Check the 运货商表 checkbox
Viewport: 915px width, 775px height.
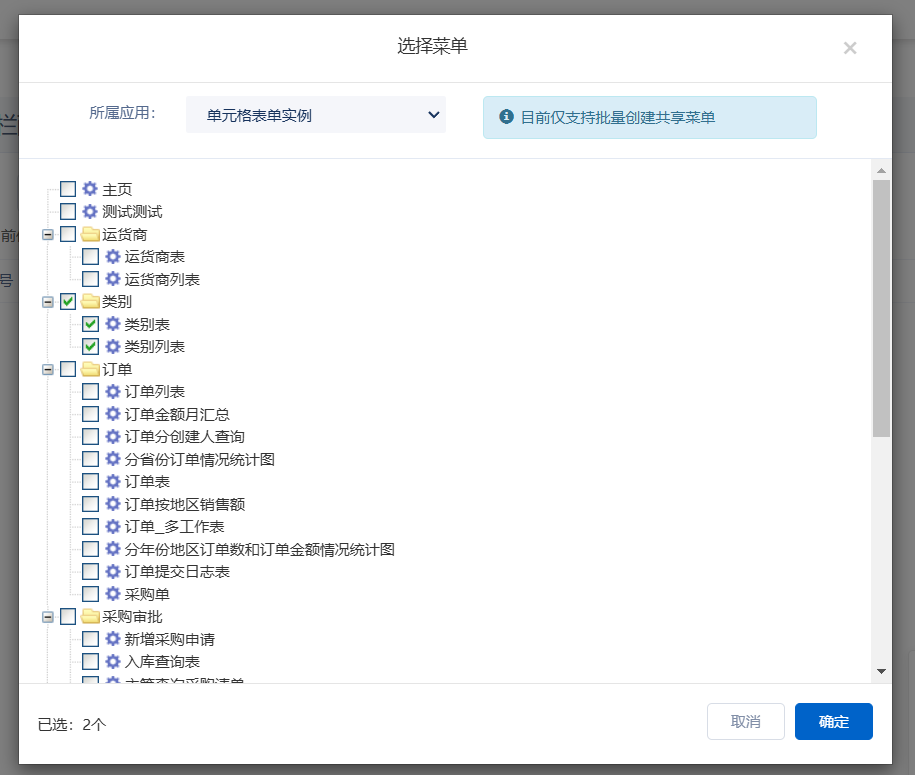pyautogui.click(x=90, y=256)
